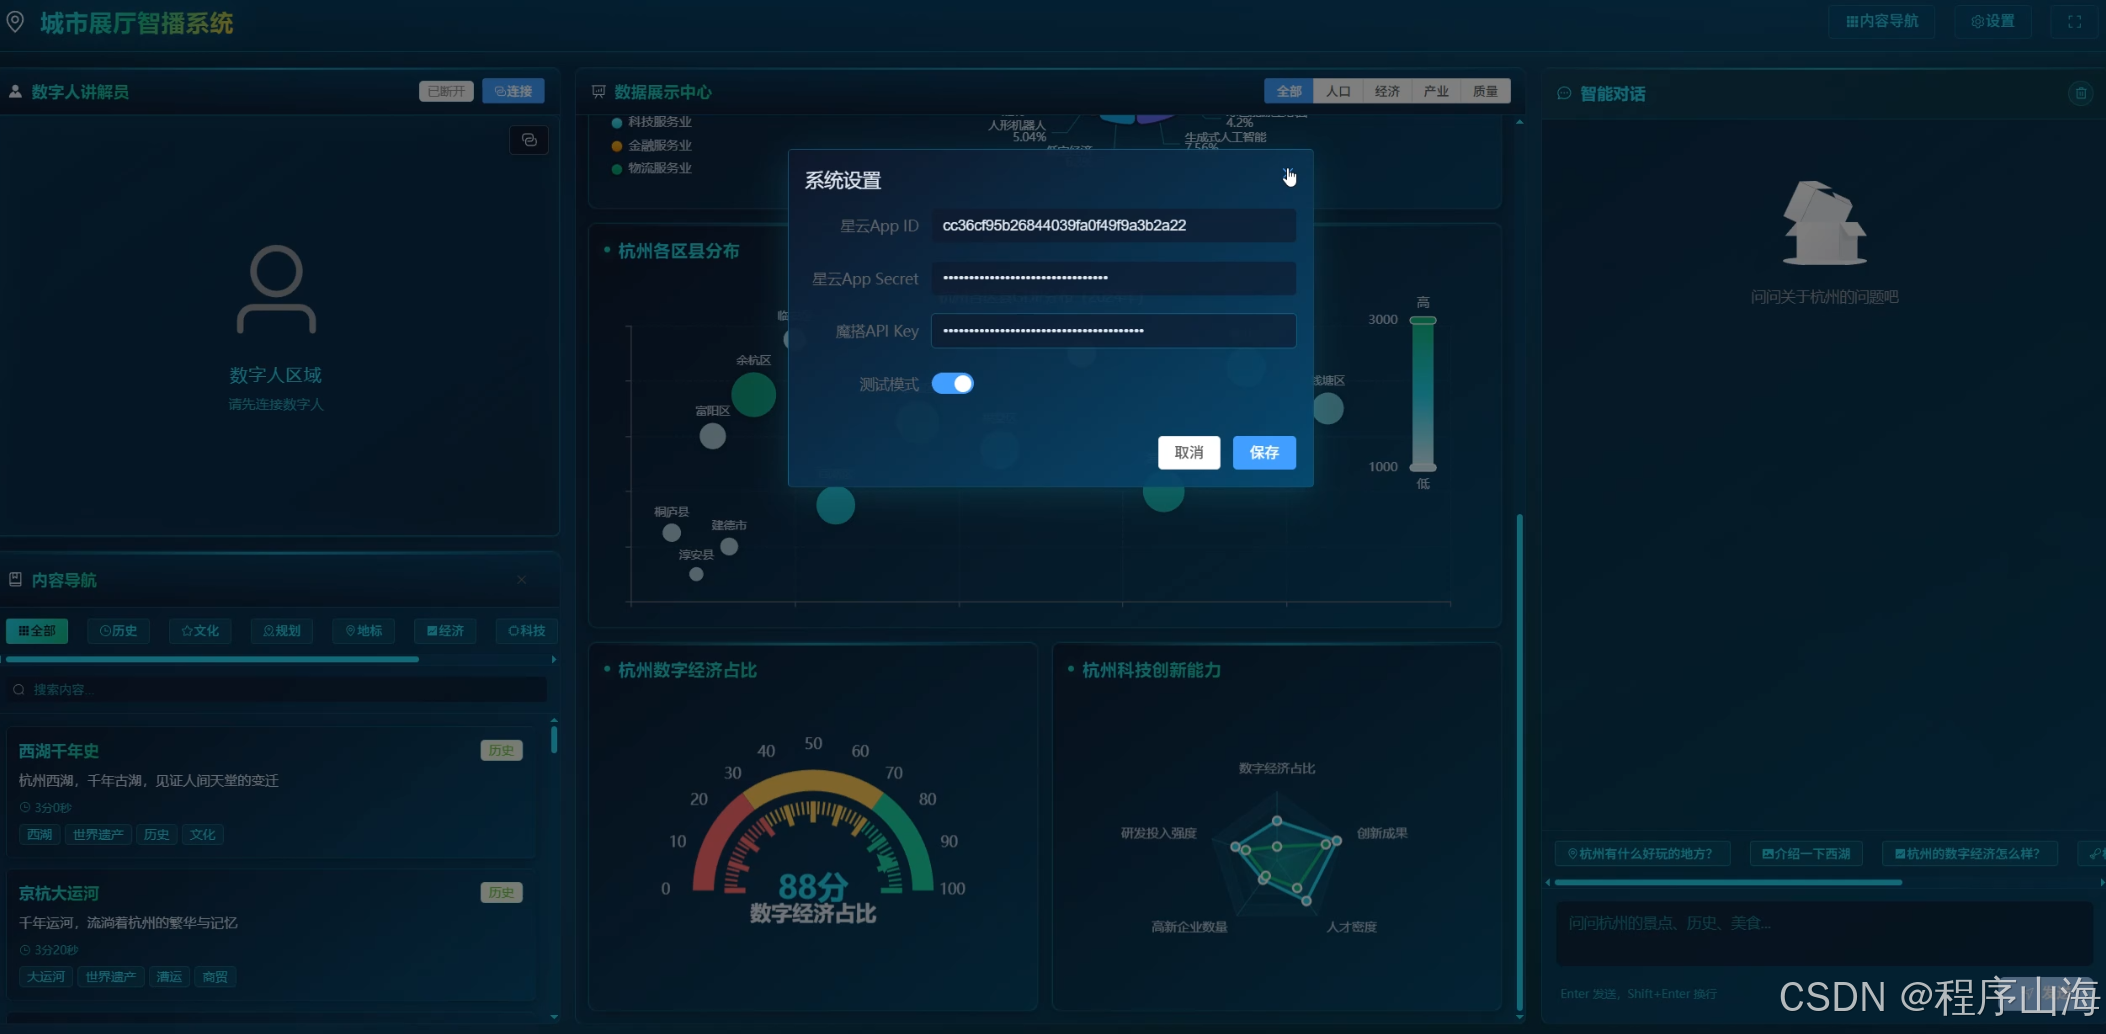
Task: Click the 已断开 status tag
Action: [x=446, y=91]
